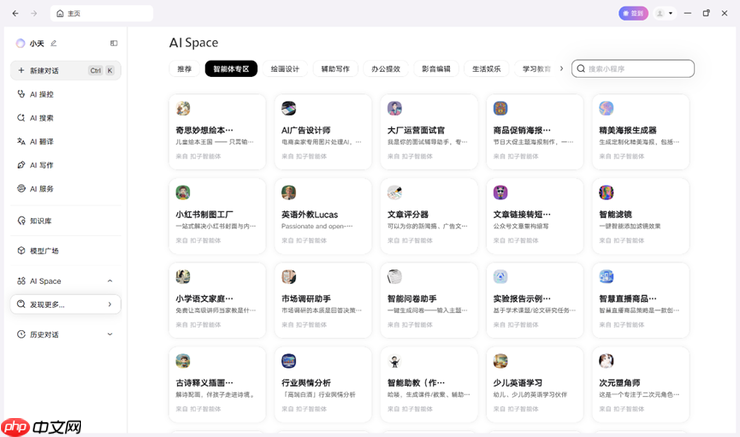
Task: Switch to the 推荐 tab
Action: click(185, 69)
